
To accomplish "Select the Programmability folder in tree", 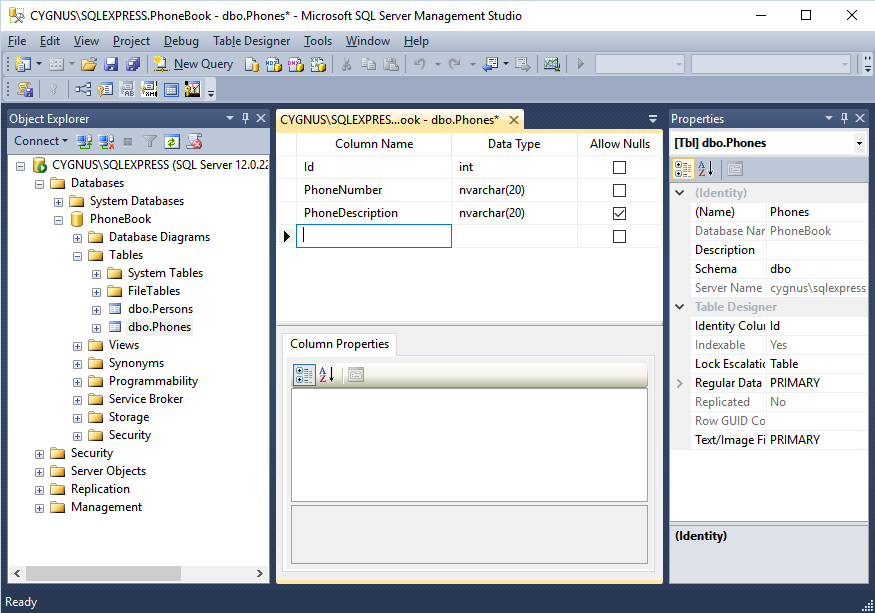I will [153, 381].
